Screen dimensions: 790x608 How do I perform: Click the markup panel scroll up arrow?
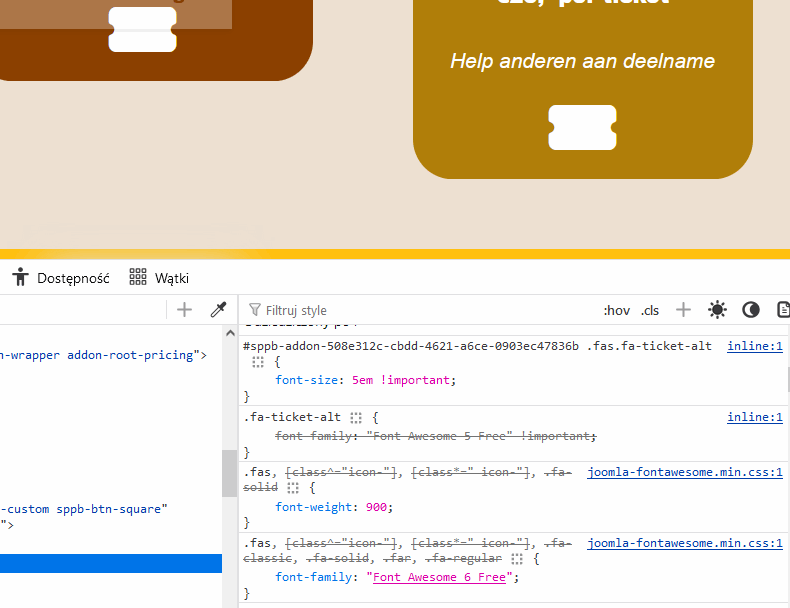click(x=229, y=332)
